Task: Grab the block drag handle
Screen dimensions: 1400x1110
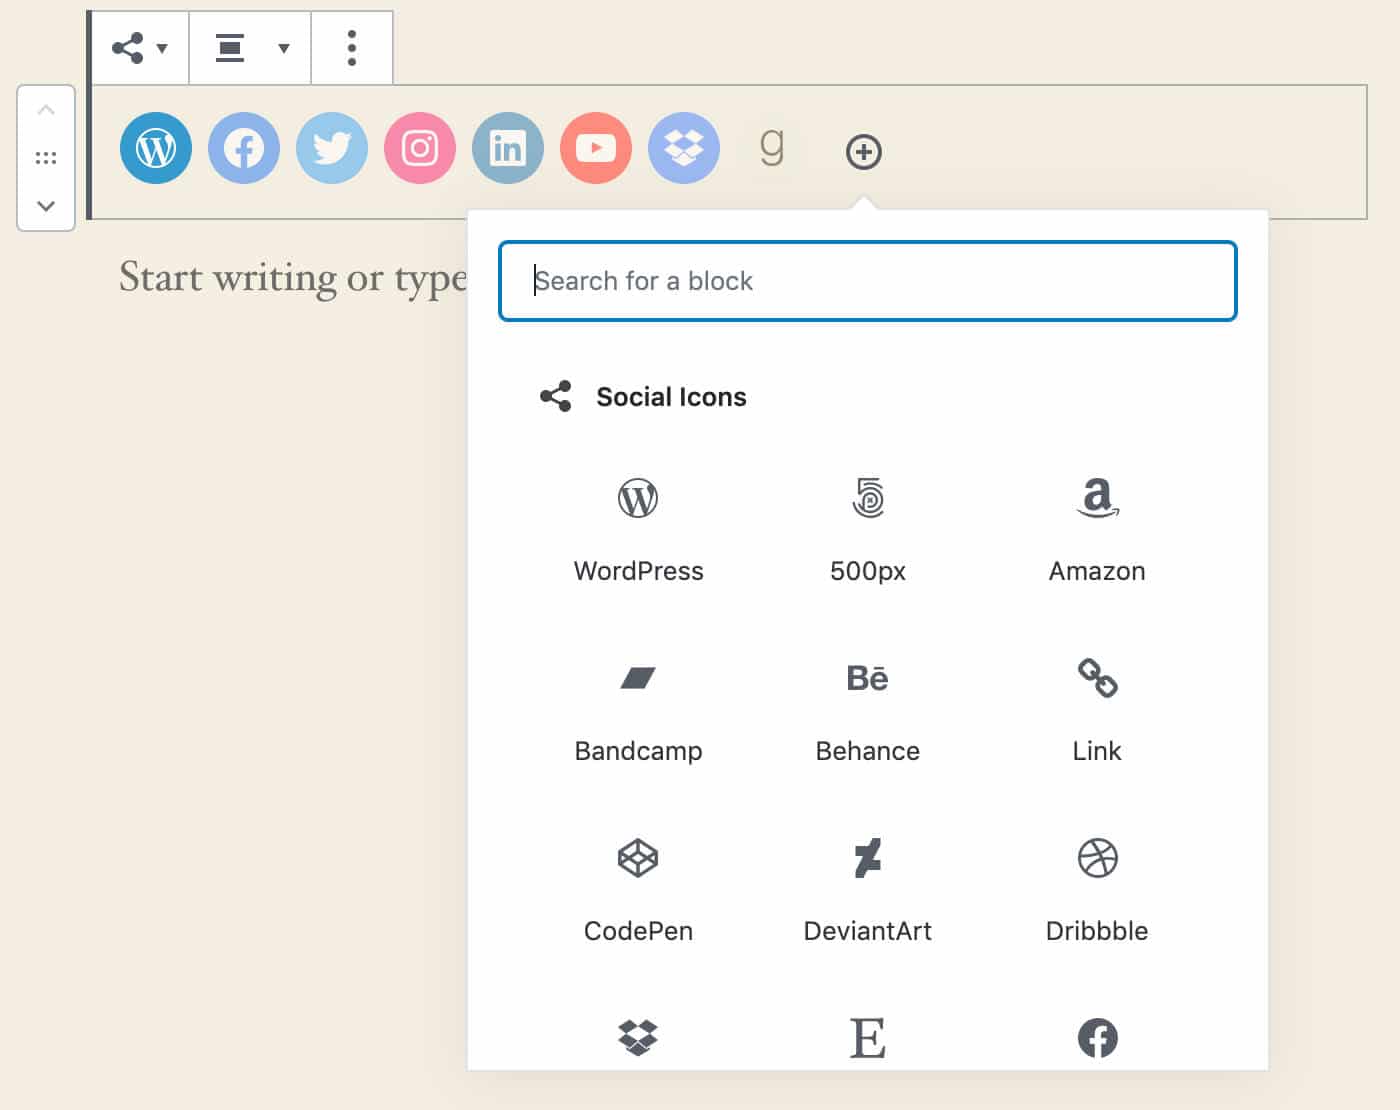Action: pos(46,158)
